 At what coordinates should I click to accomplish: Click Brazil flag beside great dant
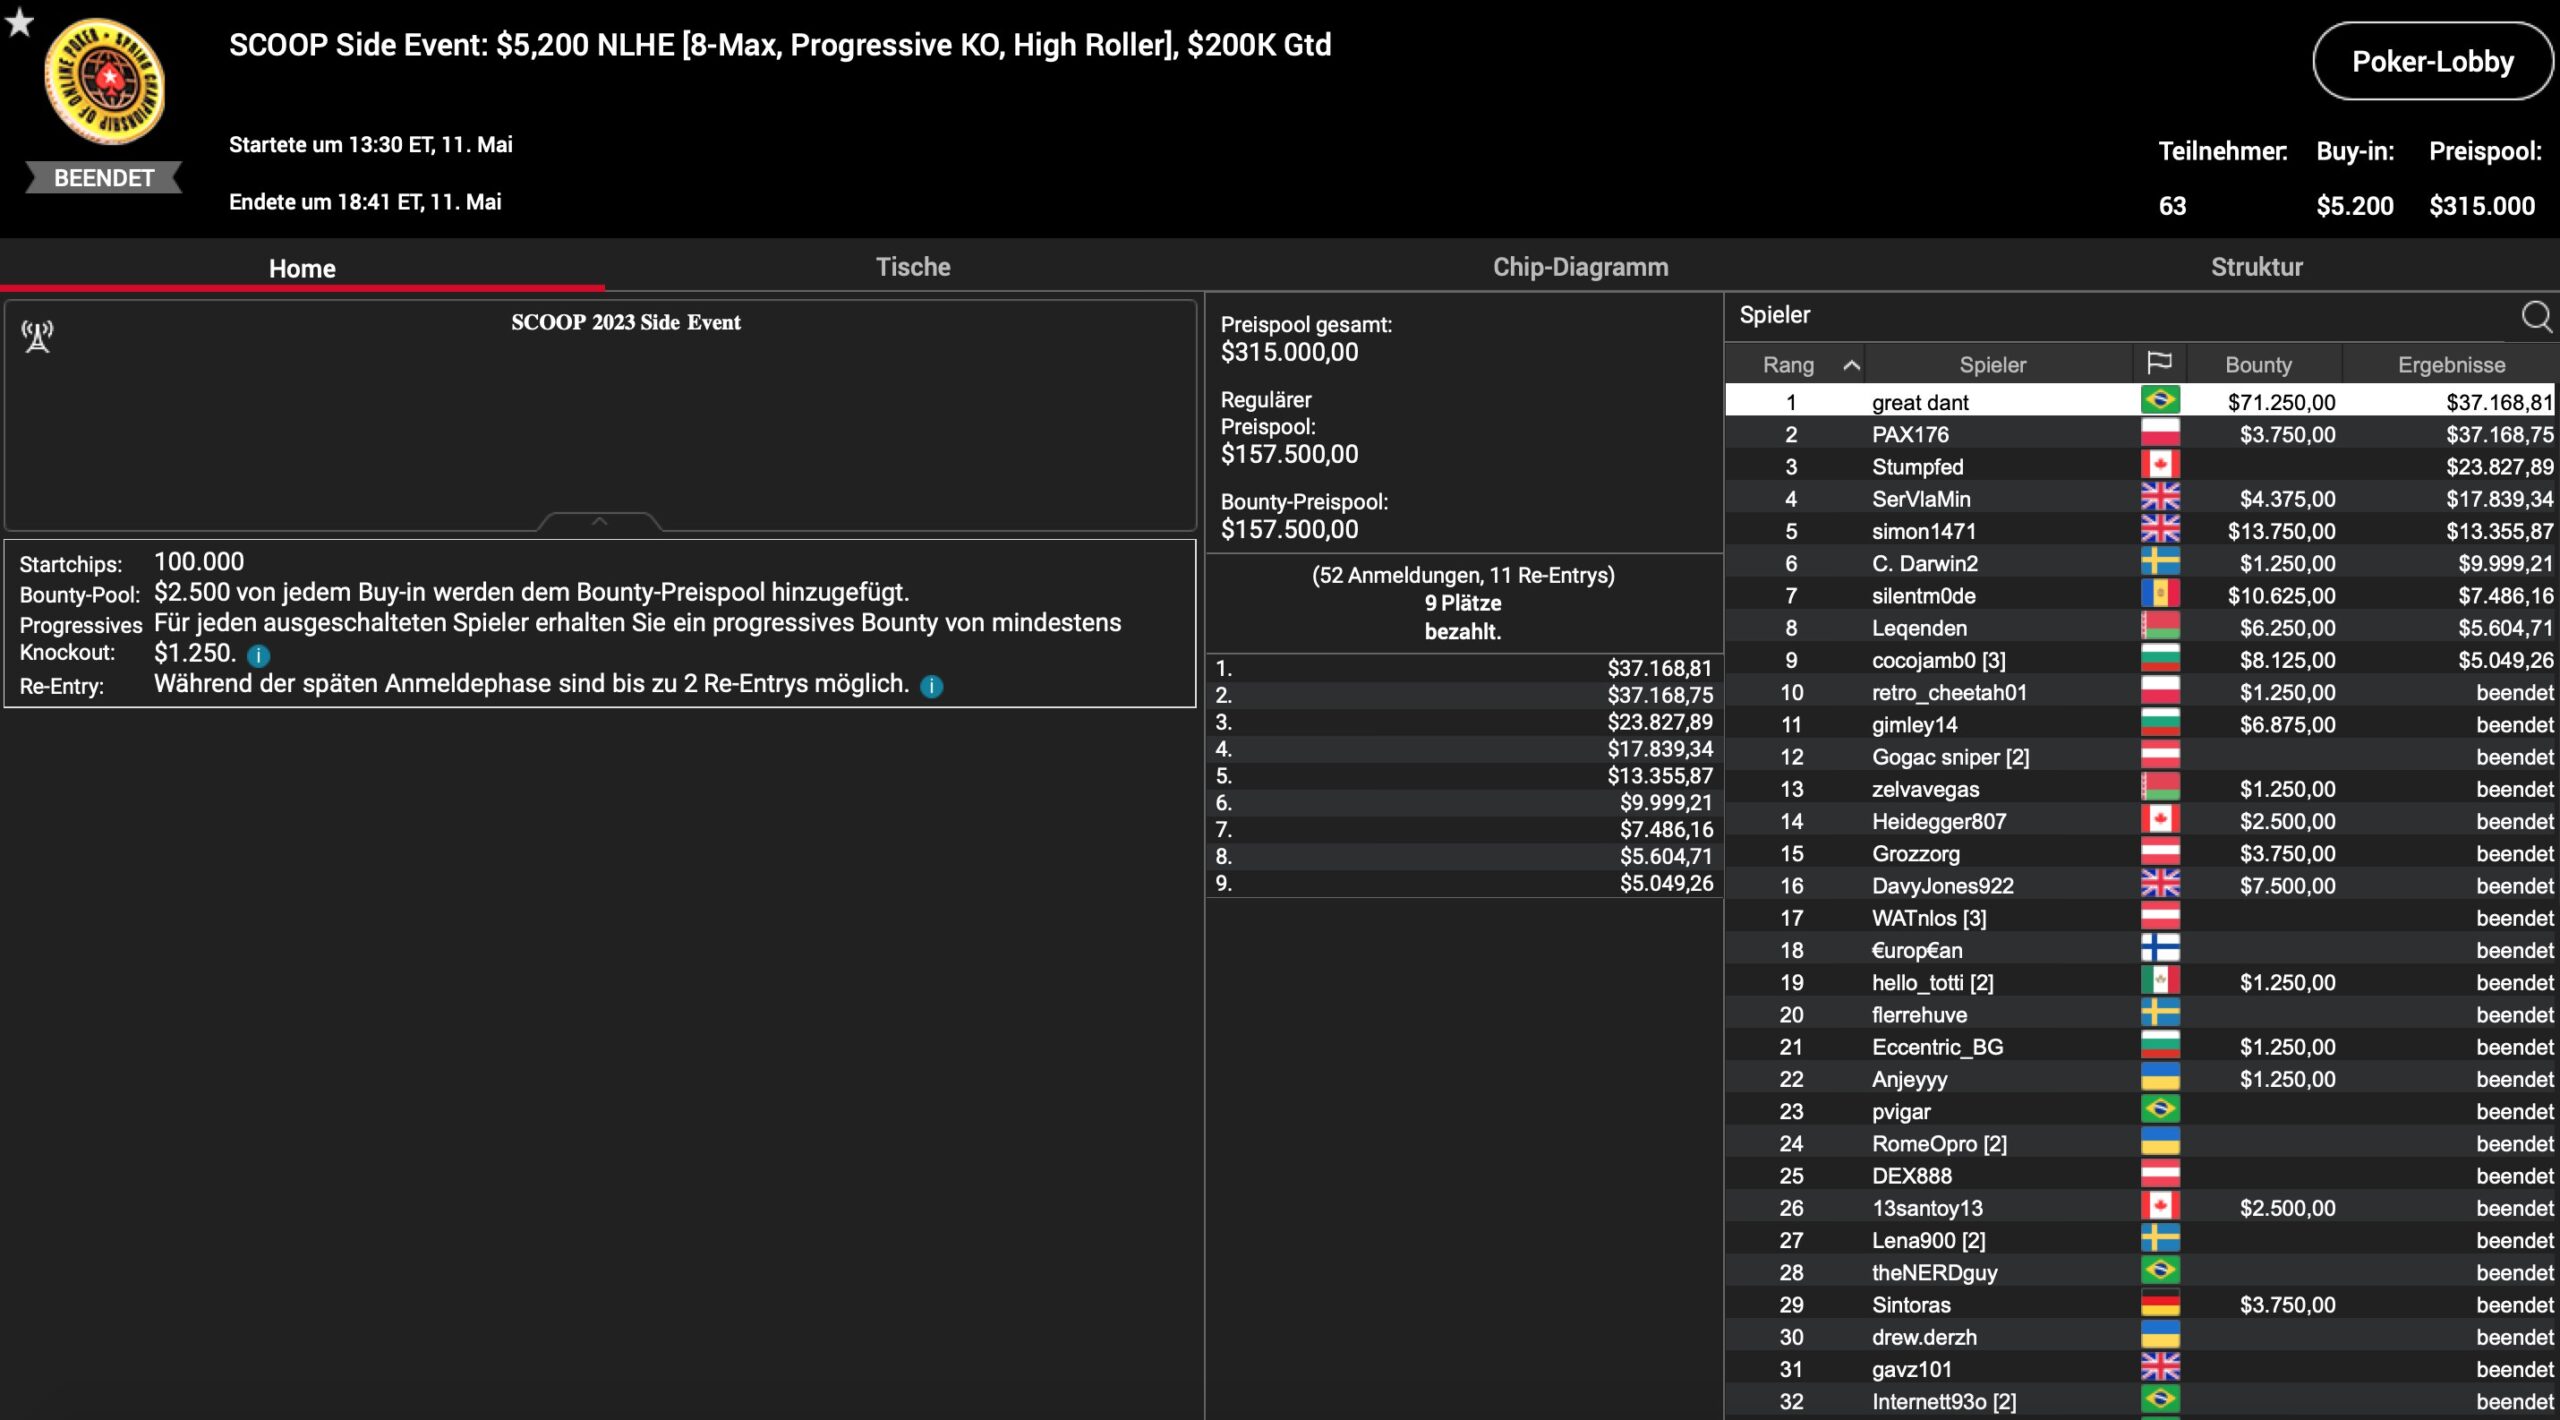pyautogui.click(x=2160, y=401)
